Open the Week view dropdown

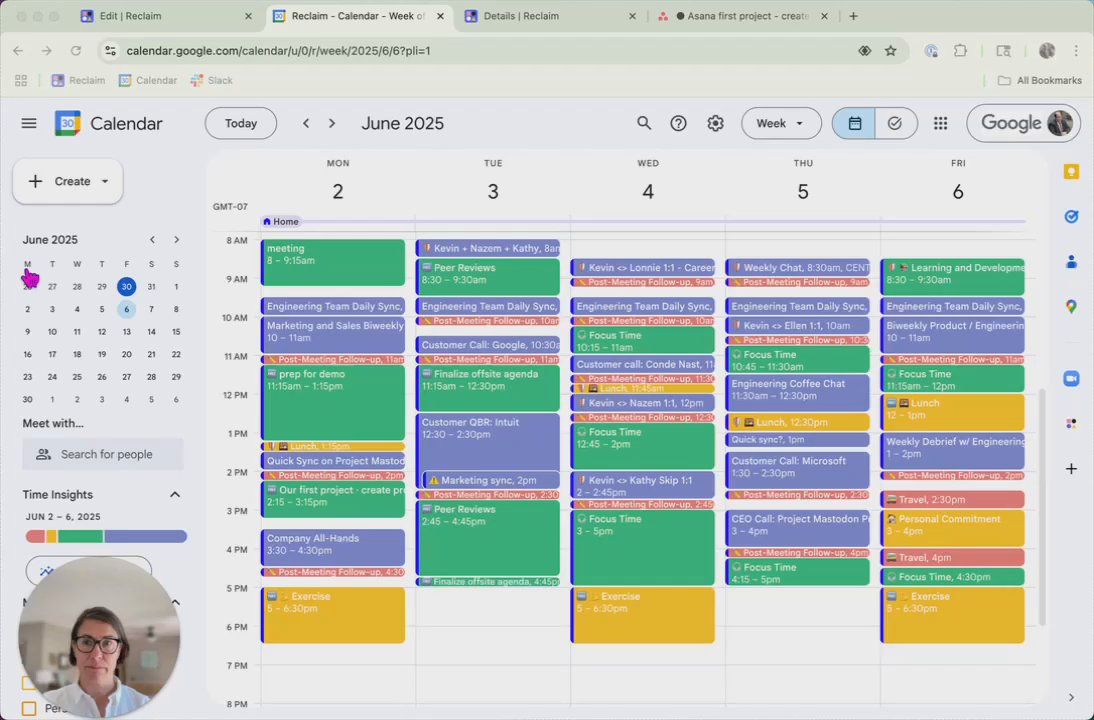tap(781, 123)
